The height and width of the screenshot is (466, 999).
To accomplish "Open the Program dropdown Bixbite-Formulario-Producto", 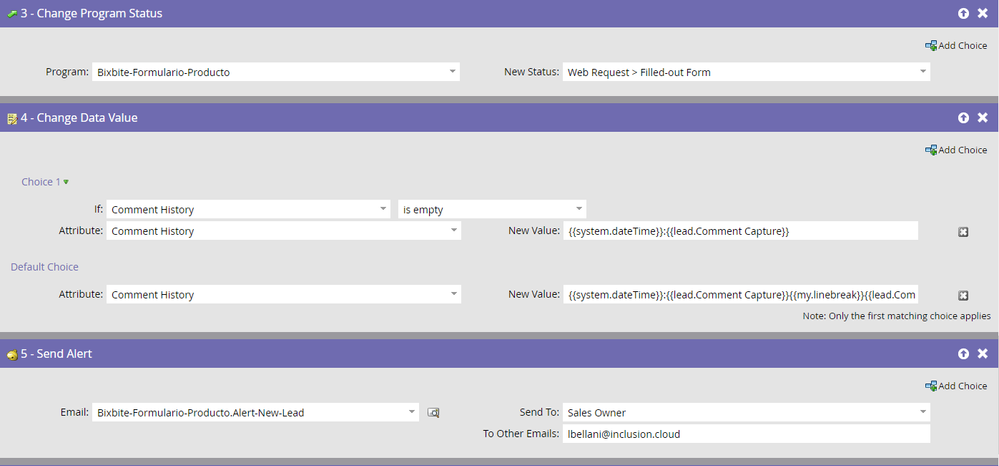I will click(276, 72).
